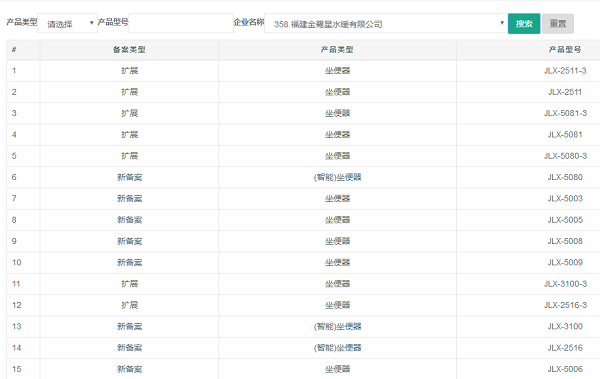Select model JLX-5081 cell in row 4
This screenshot has height=379, width=600.
565,135
